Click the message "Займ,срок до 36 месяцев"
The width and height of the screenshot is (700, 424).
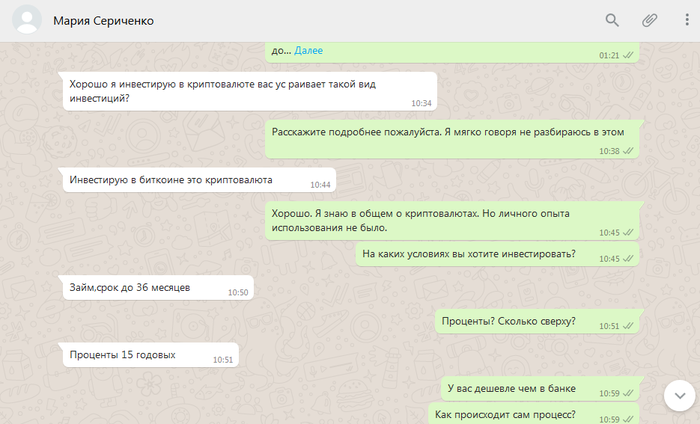(130, 288)
